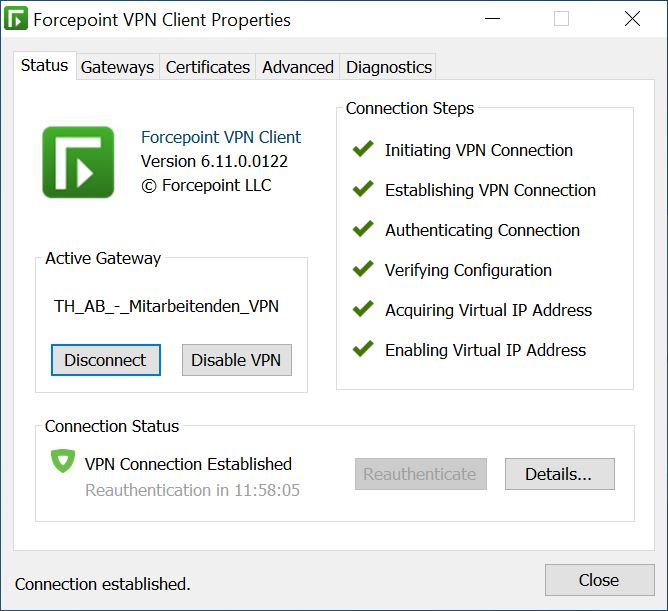Select the Status tab
Screen dimensions: 668x611
(45, 66)
